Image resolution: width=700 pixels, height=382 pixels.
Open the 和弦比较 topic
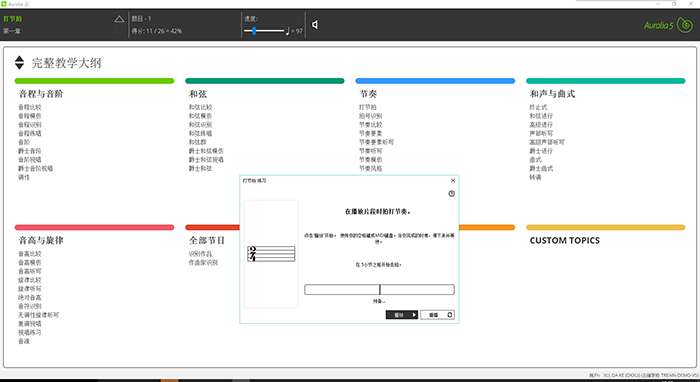(200, 107)
